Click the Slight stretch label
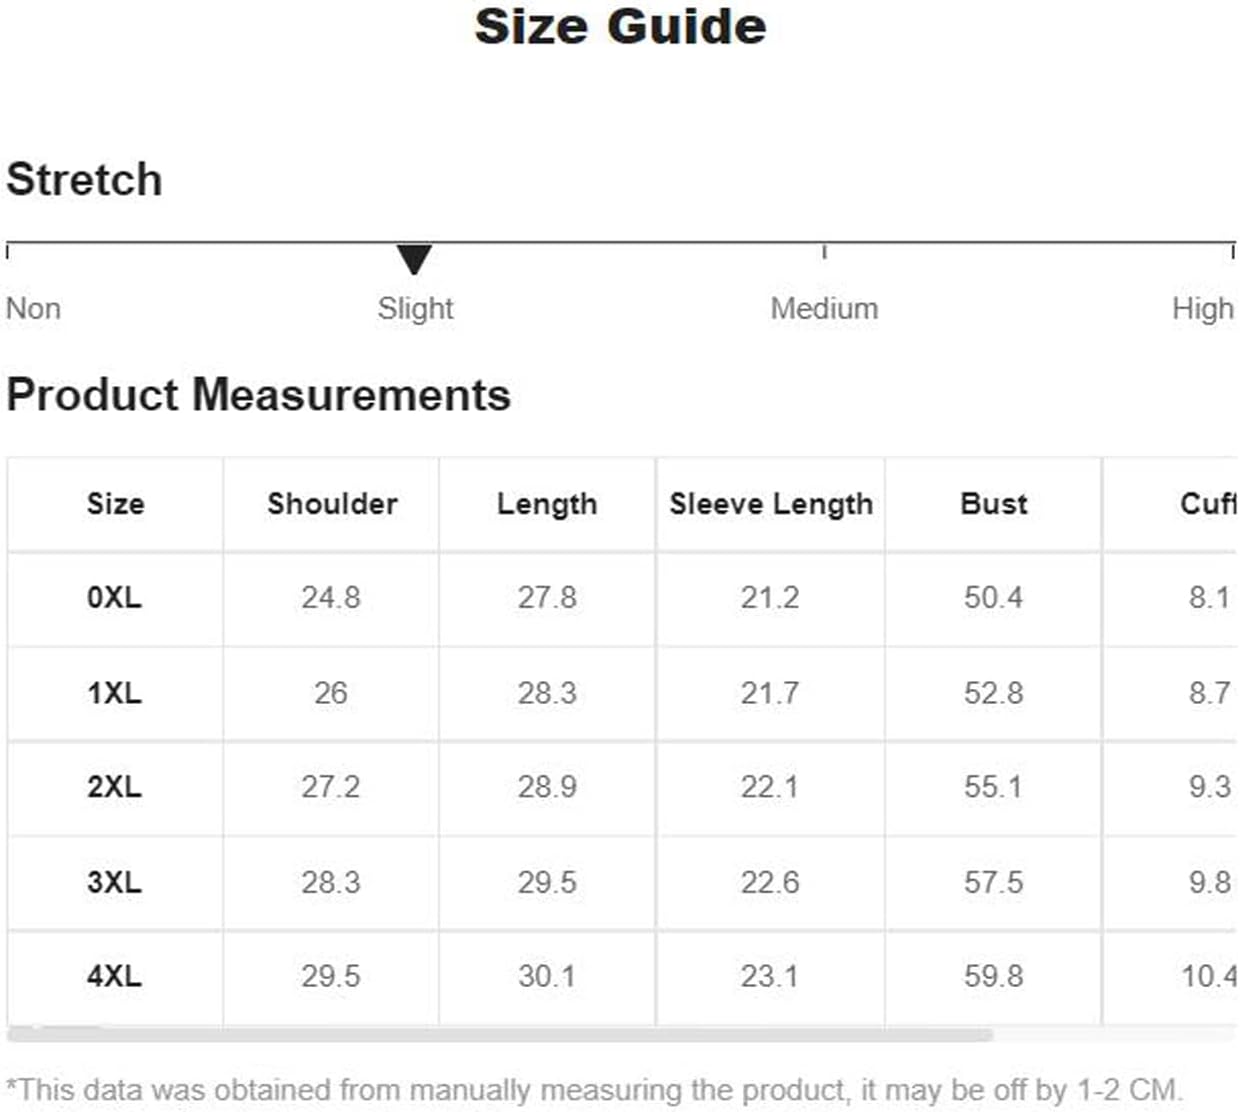The width and height of the screenshot is (1240, 1112). tap(415, 309)
